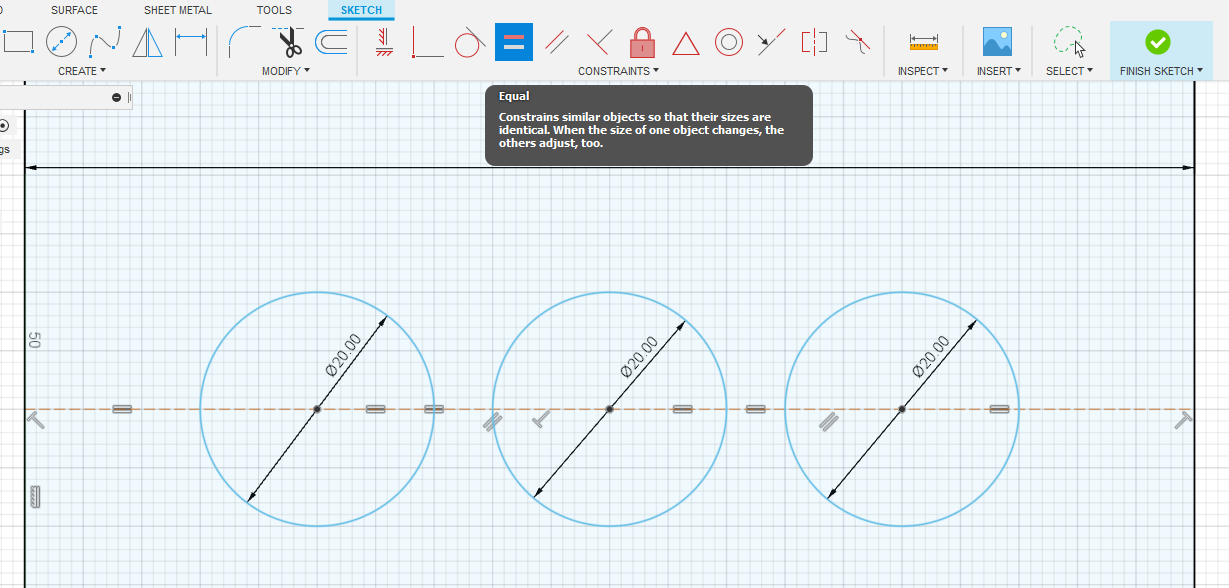Activate the Select tool icon

(x=1069, y=42)
